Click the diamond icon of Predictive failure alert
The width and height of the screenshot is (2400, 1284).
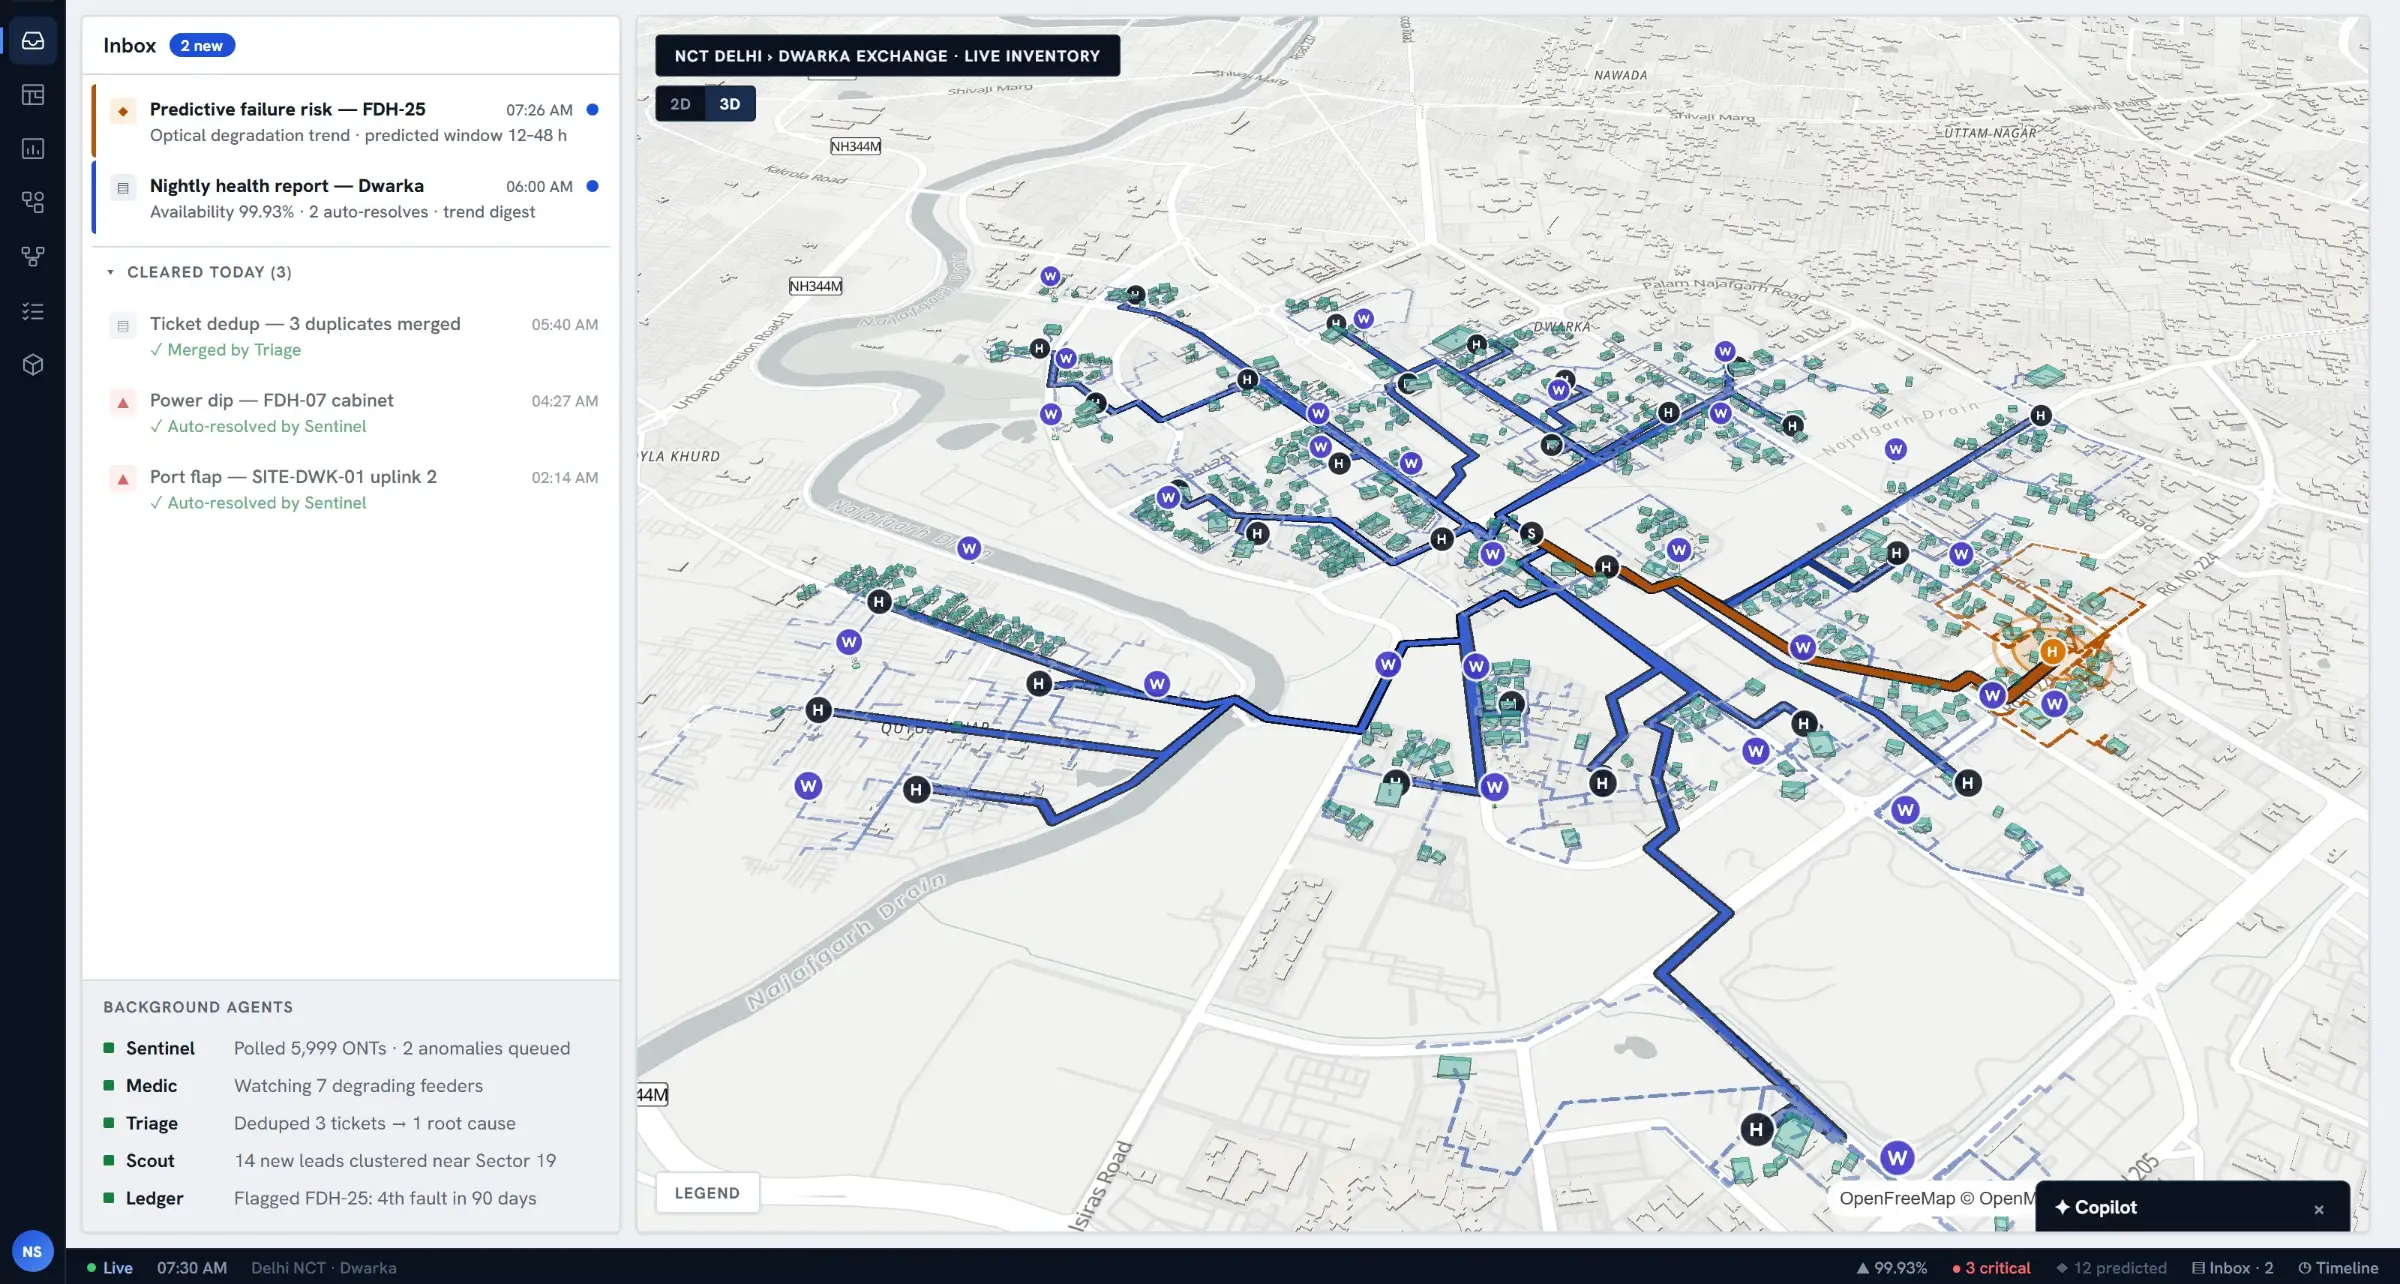tap(123, 111)
